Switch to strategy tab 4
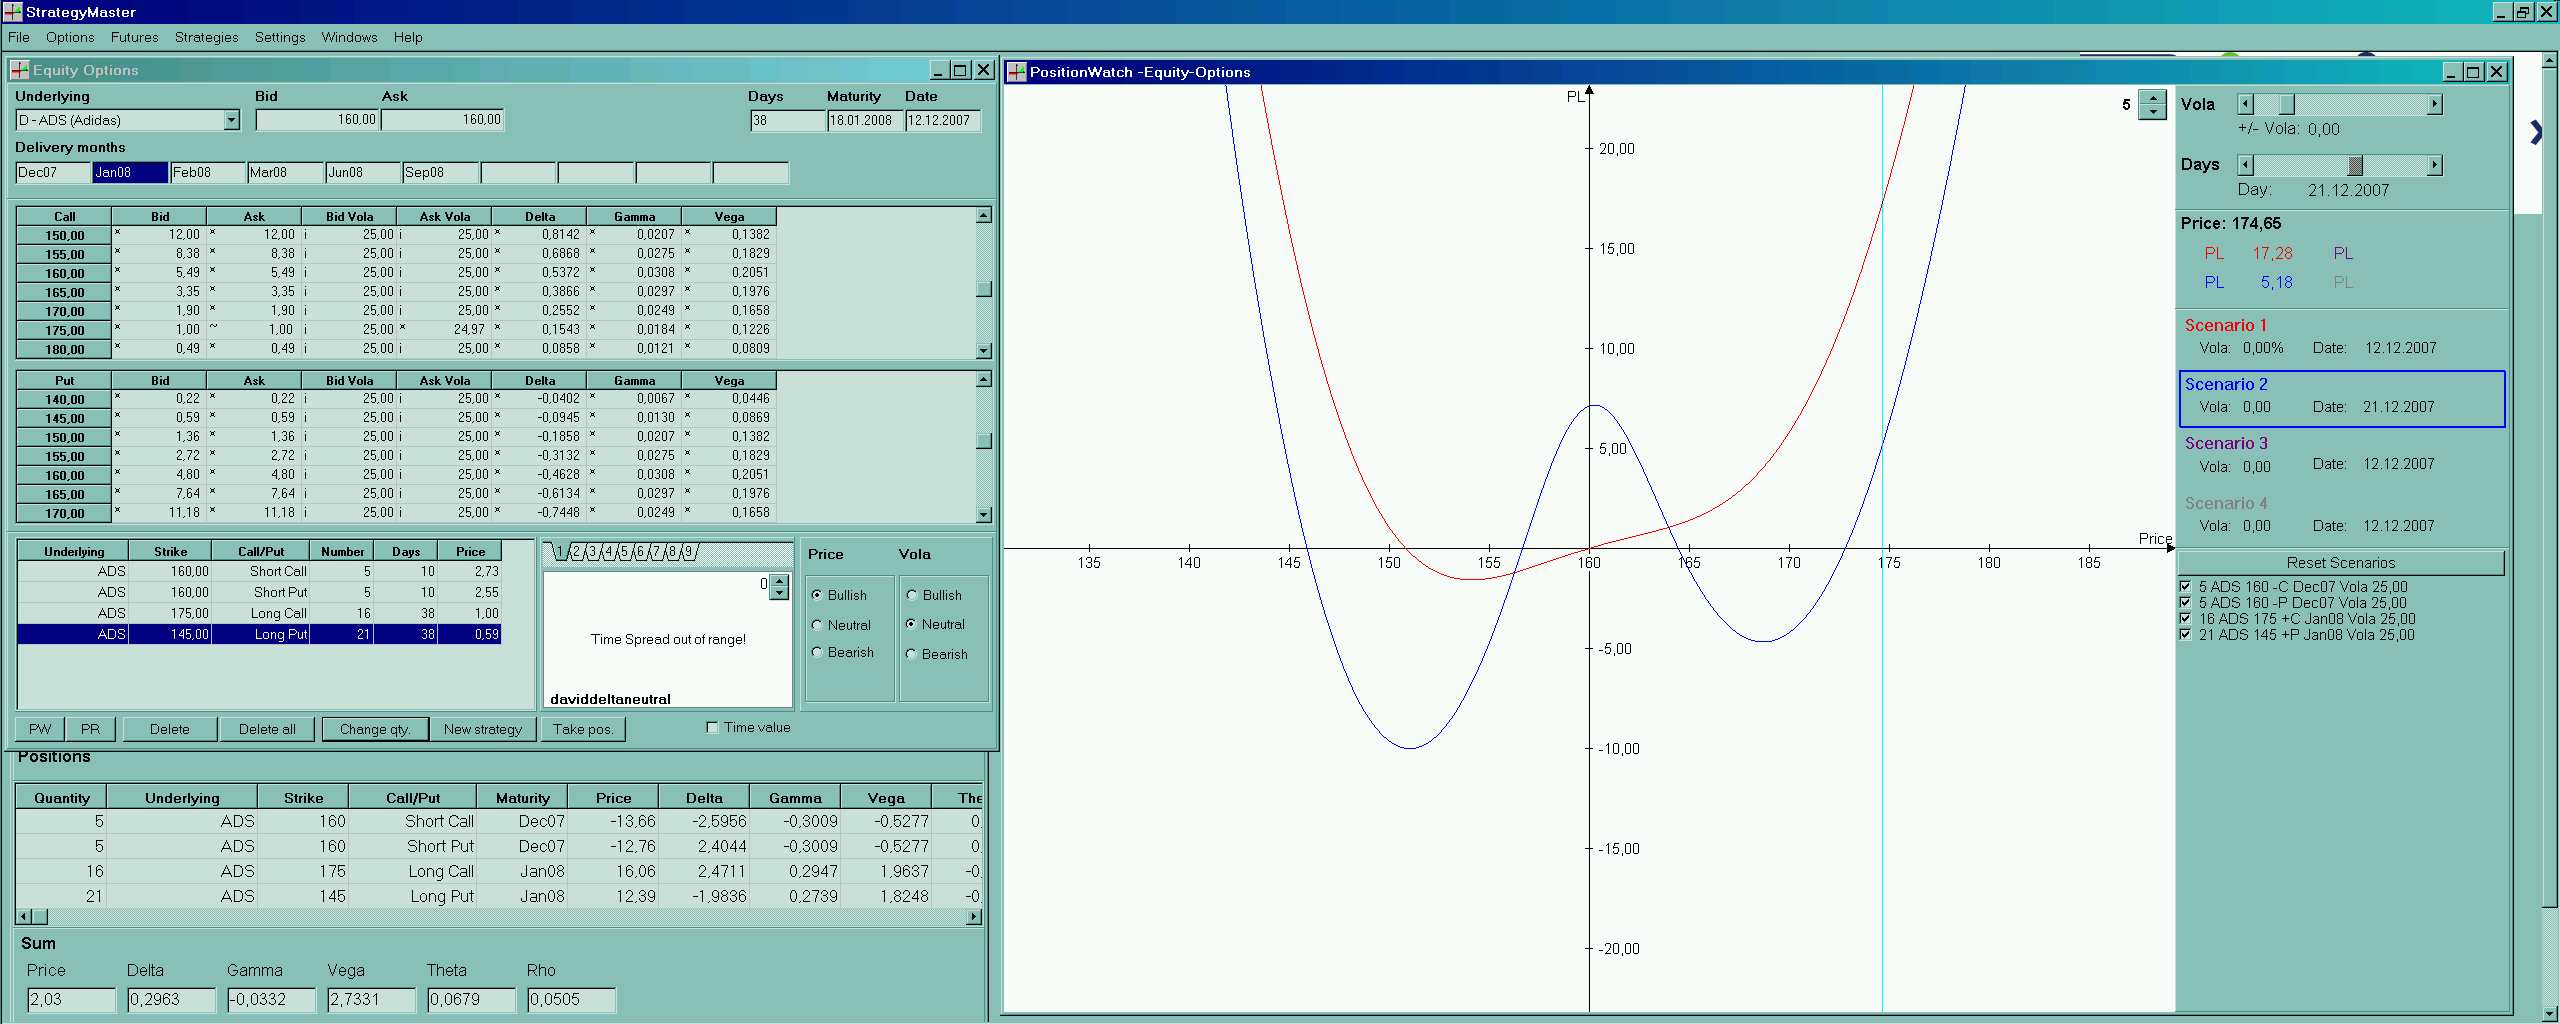 608,552
